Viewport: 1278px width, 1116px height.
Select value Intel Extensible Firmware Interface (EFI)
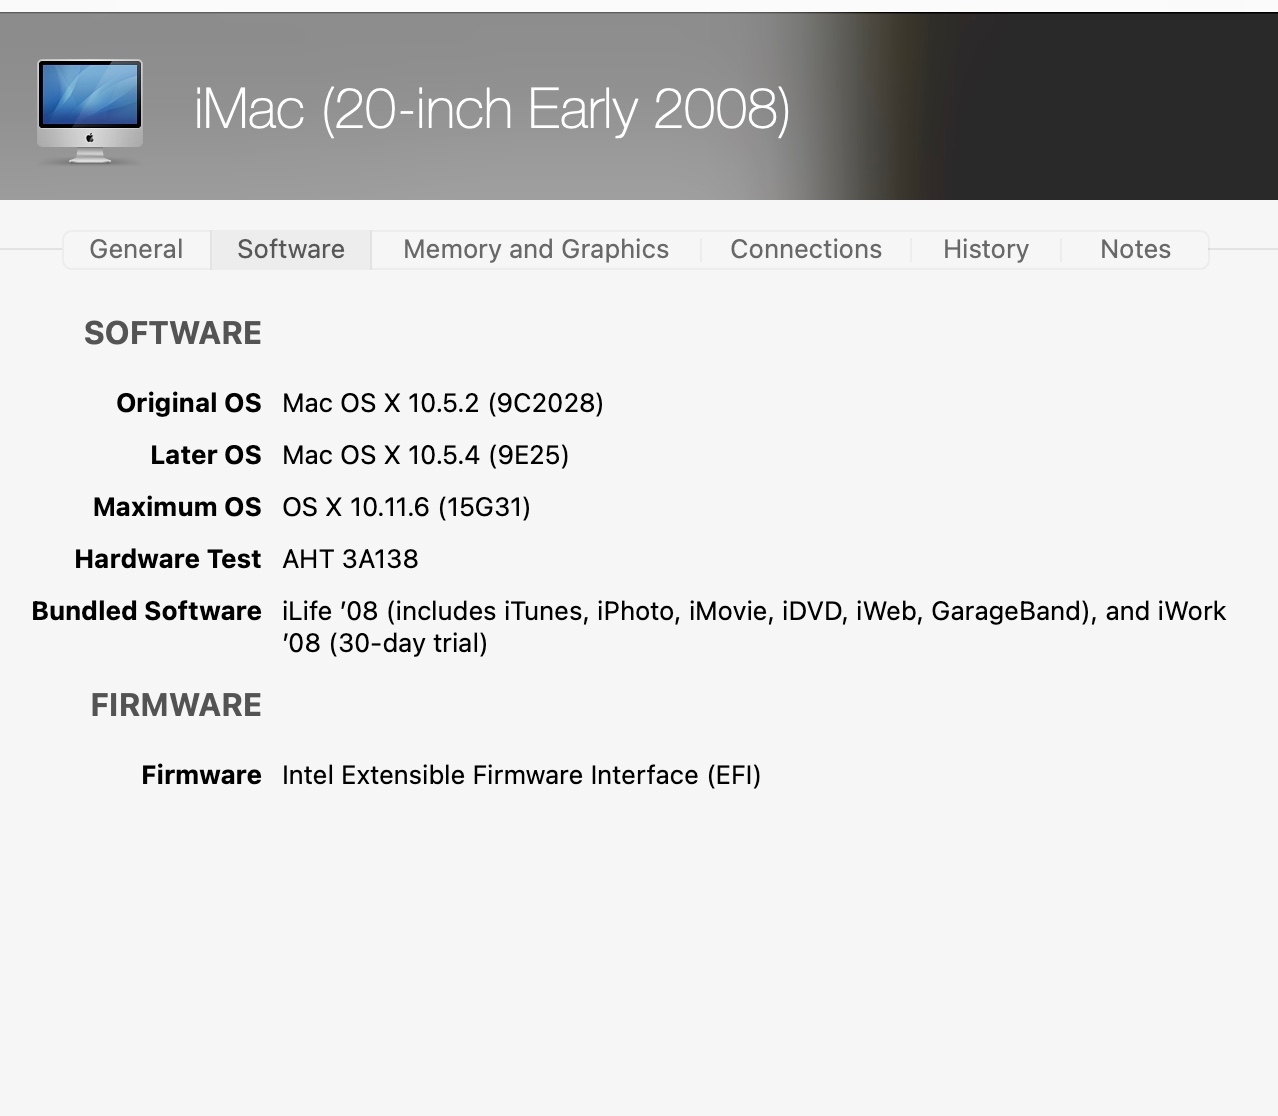point(522,775)
